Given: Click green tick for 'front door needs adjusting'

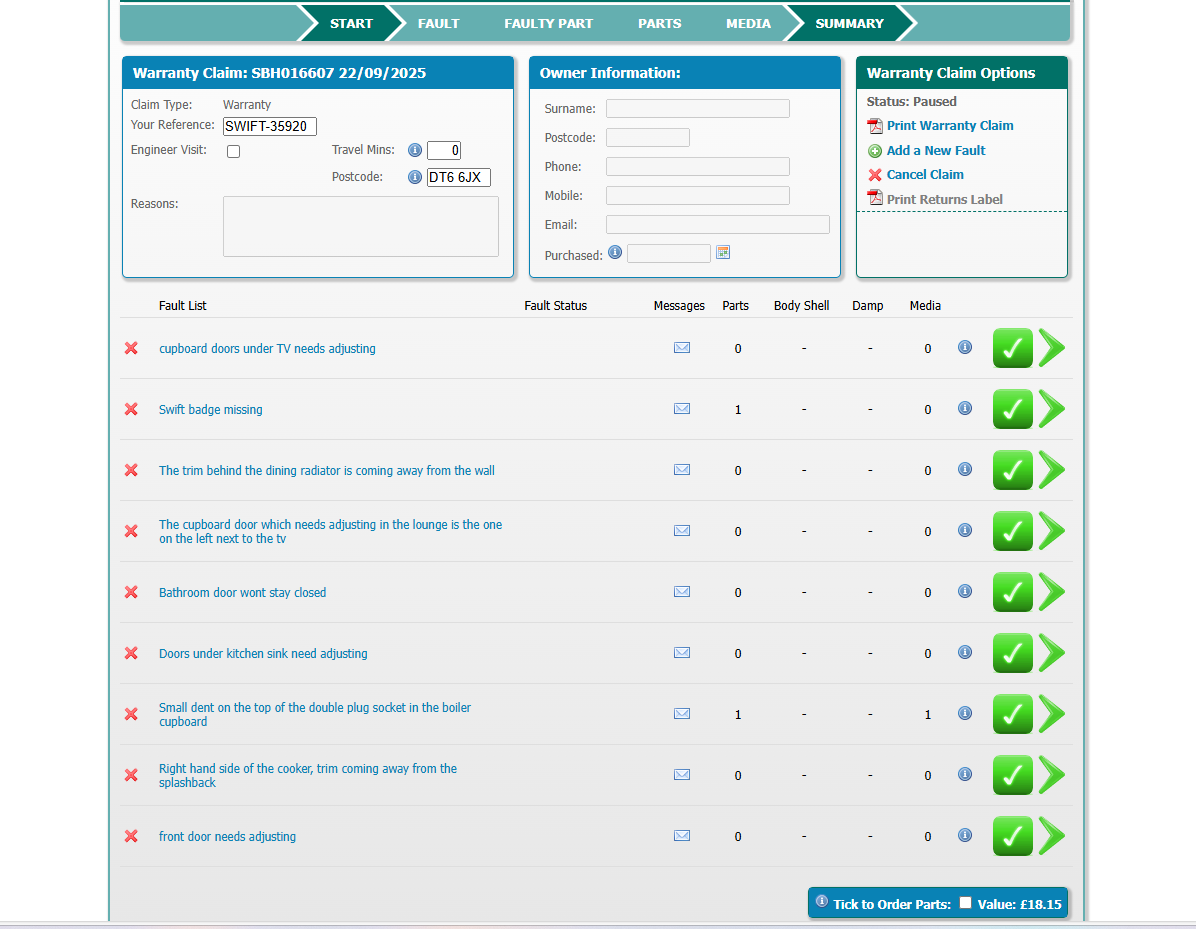Looking at the screenshot, I should (1012, 836).
